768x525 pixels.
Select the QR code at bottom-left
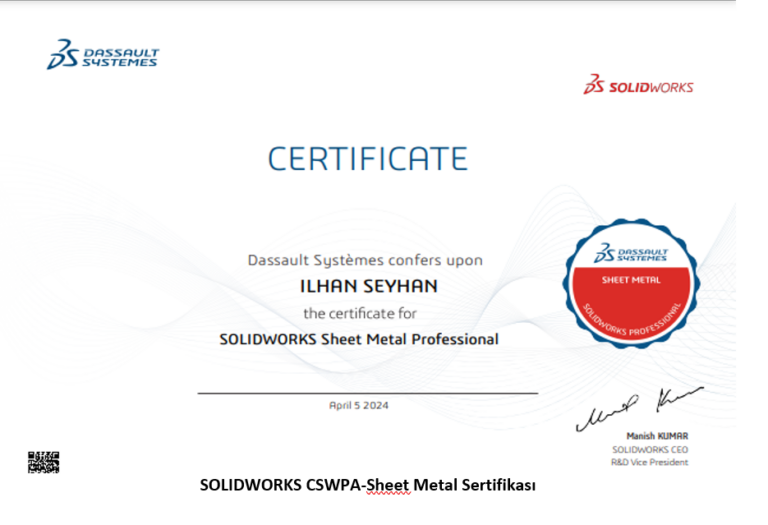[43, 462]
